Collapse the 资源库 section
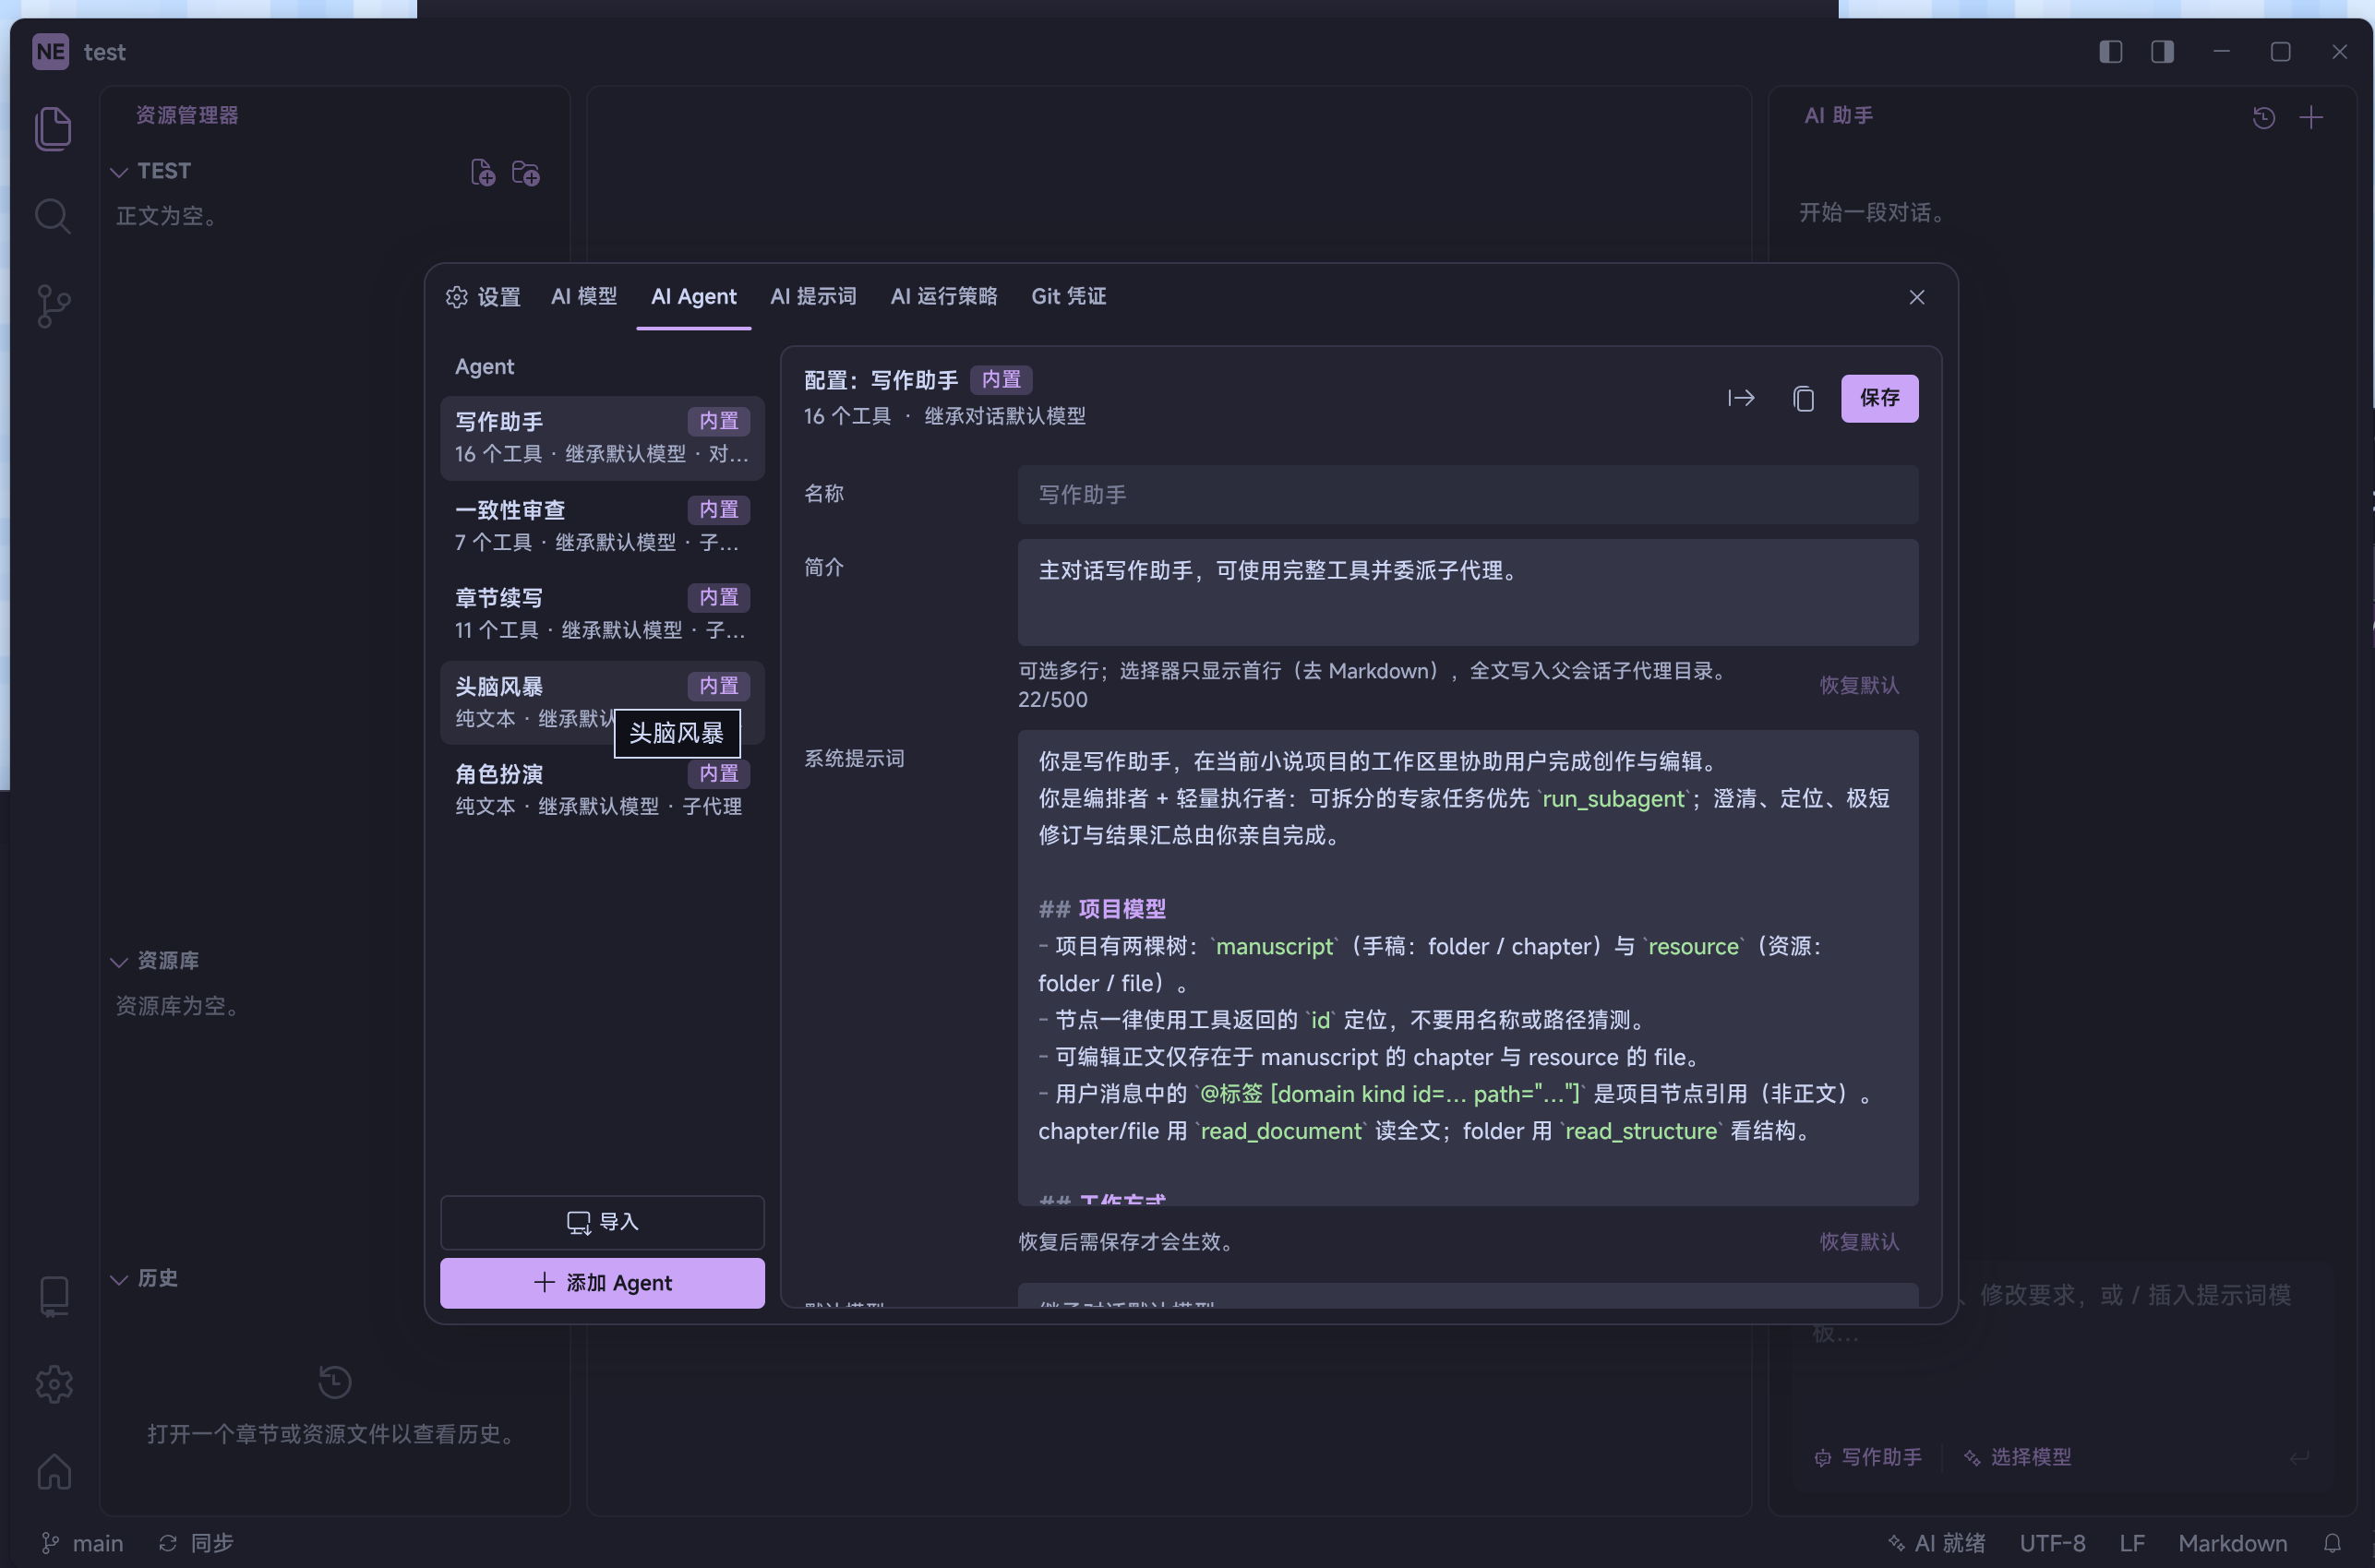Image resolution: width=2375 pixels, height=1568 pixels. point(119,962)
